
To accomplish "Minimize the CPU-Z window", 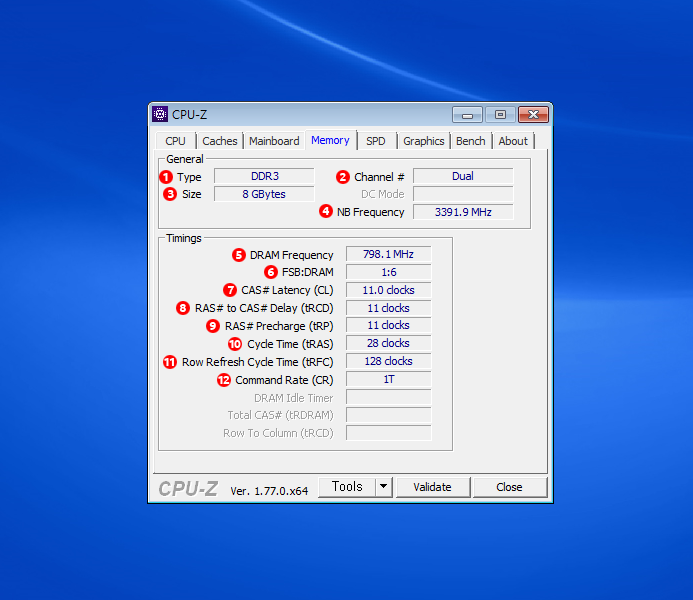I will [467, 114].
